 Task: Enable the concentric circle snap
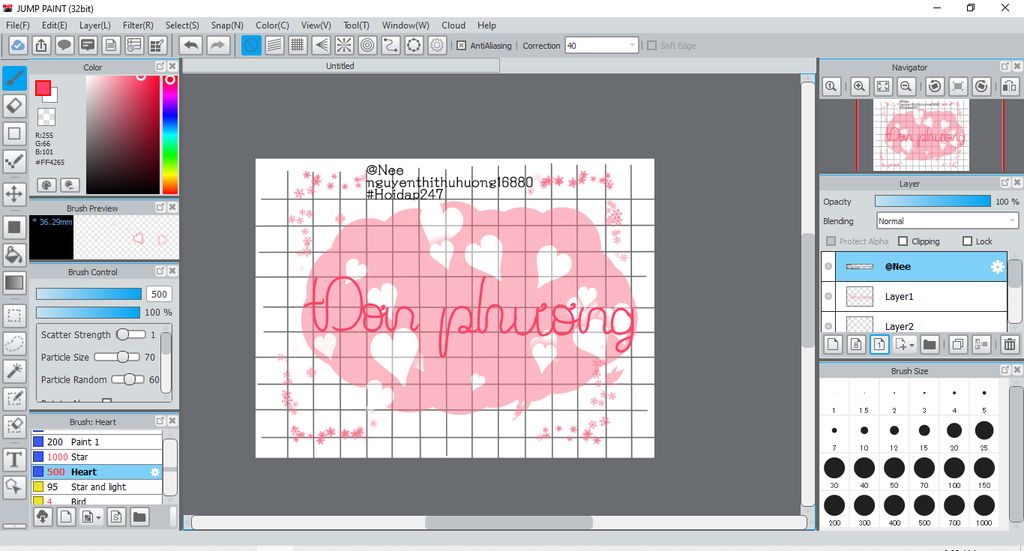point(368,45)
